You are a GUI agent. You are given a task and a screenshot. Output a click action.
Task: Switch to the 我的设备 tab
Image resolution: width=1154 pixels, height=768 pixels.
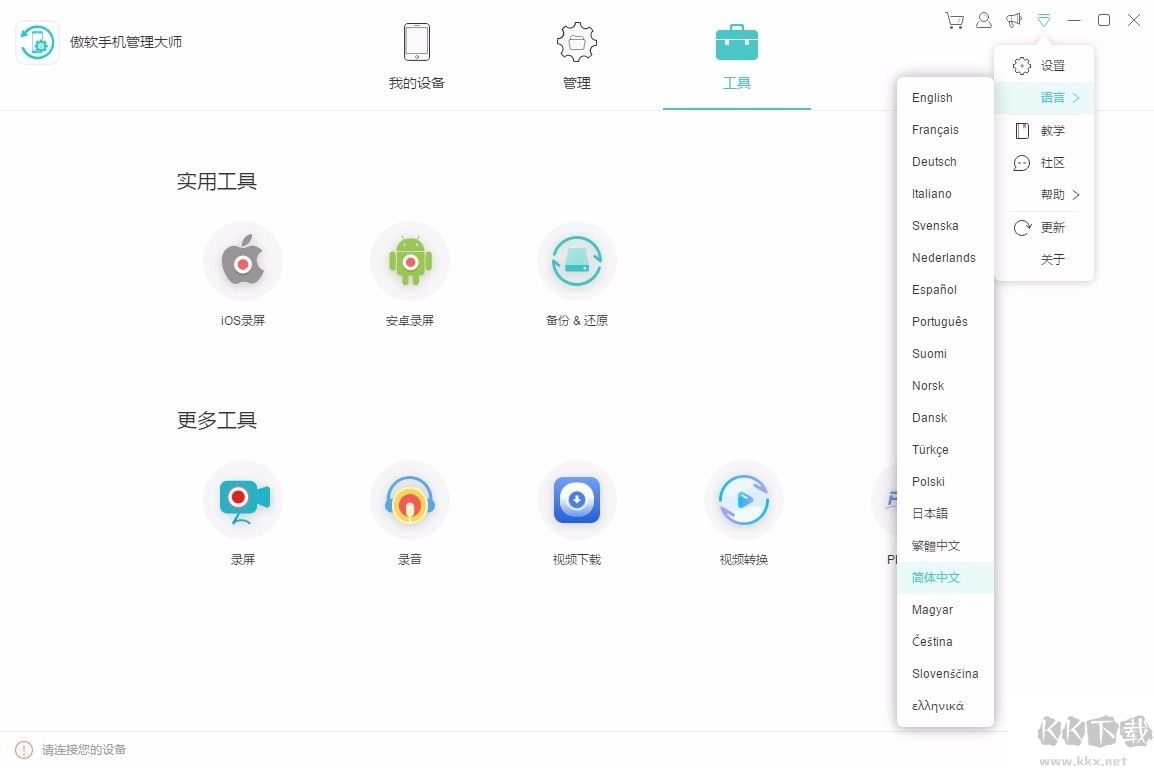(417, 57)
